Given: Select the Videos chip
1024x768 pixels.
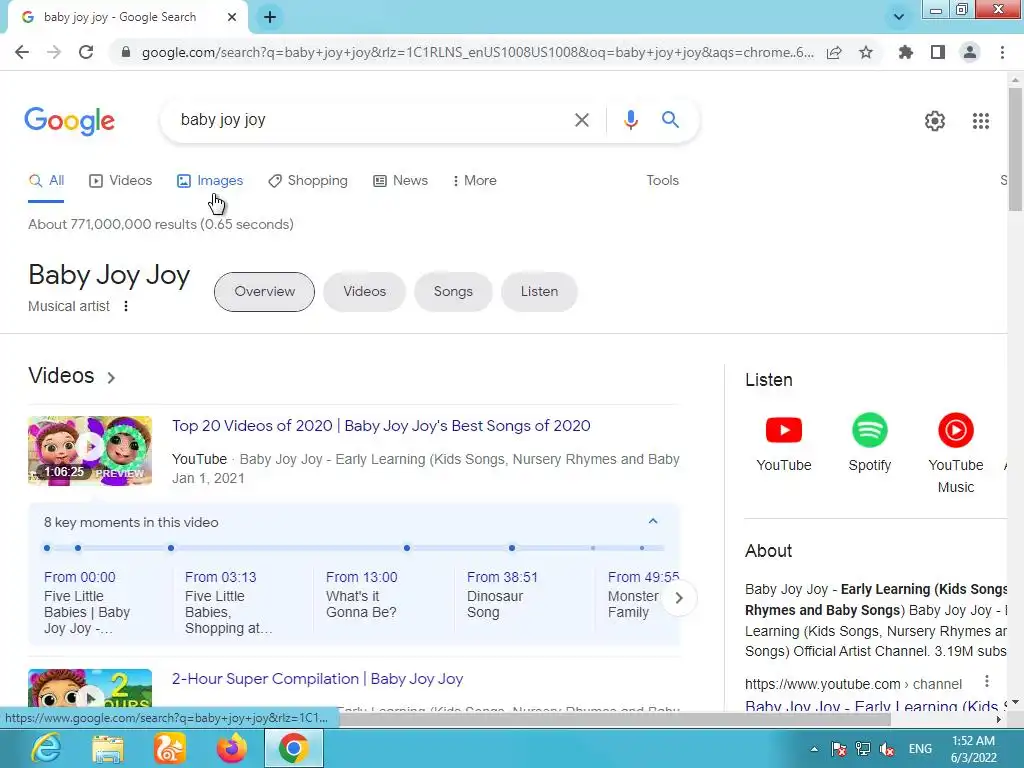Looking at the screenshot, I should click(x=364, y=292).
